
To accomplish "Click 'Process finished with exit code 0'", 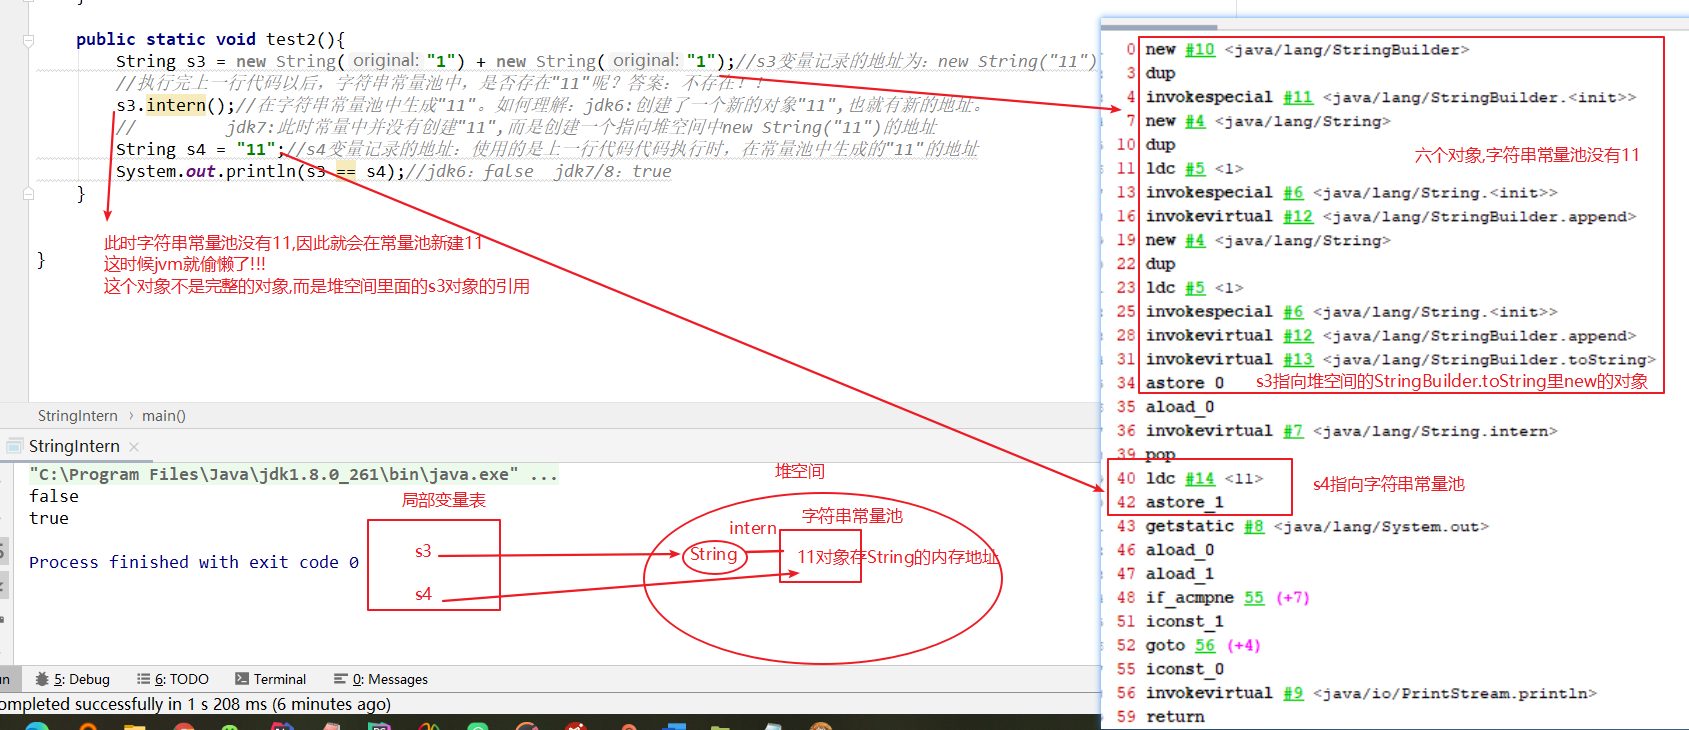I will pyautogui.click(x=194, y=562).
